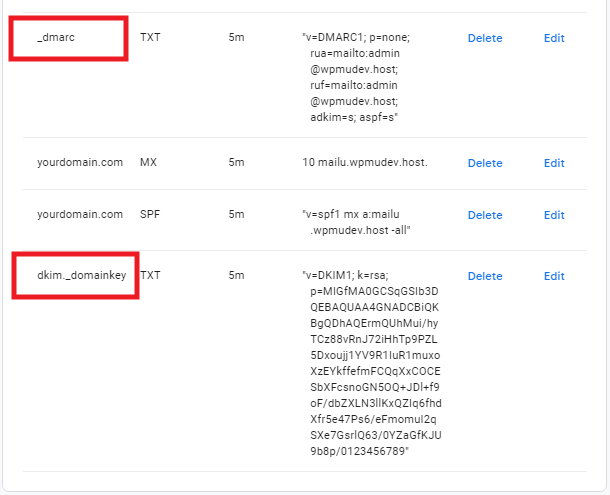Delete the MX record for yourdomain.com
This screenshot has width=610, height=495.
point(485,163)
